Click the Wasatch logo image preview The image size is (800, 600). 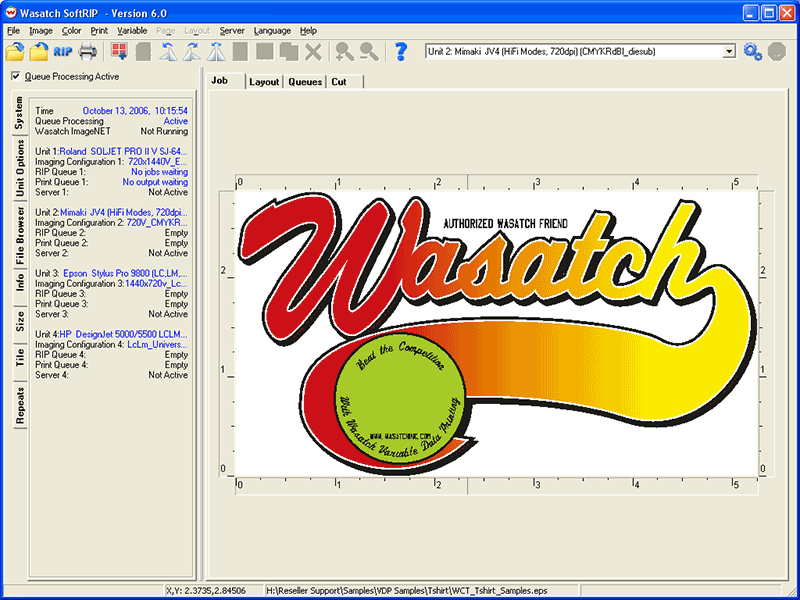click(x=497, y=334)
